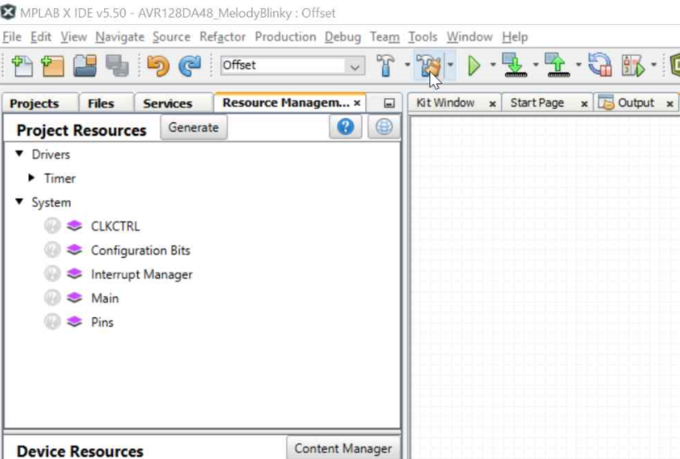
Task: Open the Help menu
Action: (515, 37)
